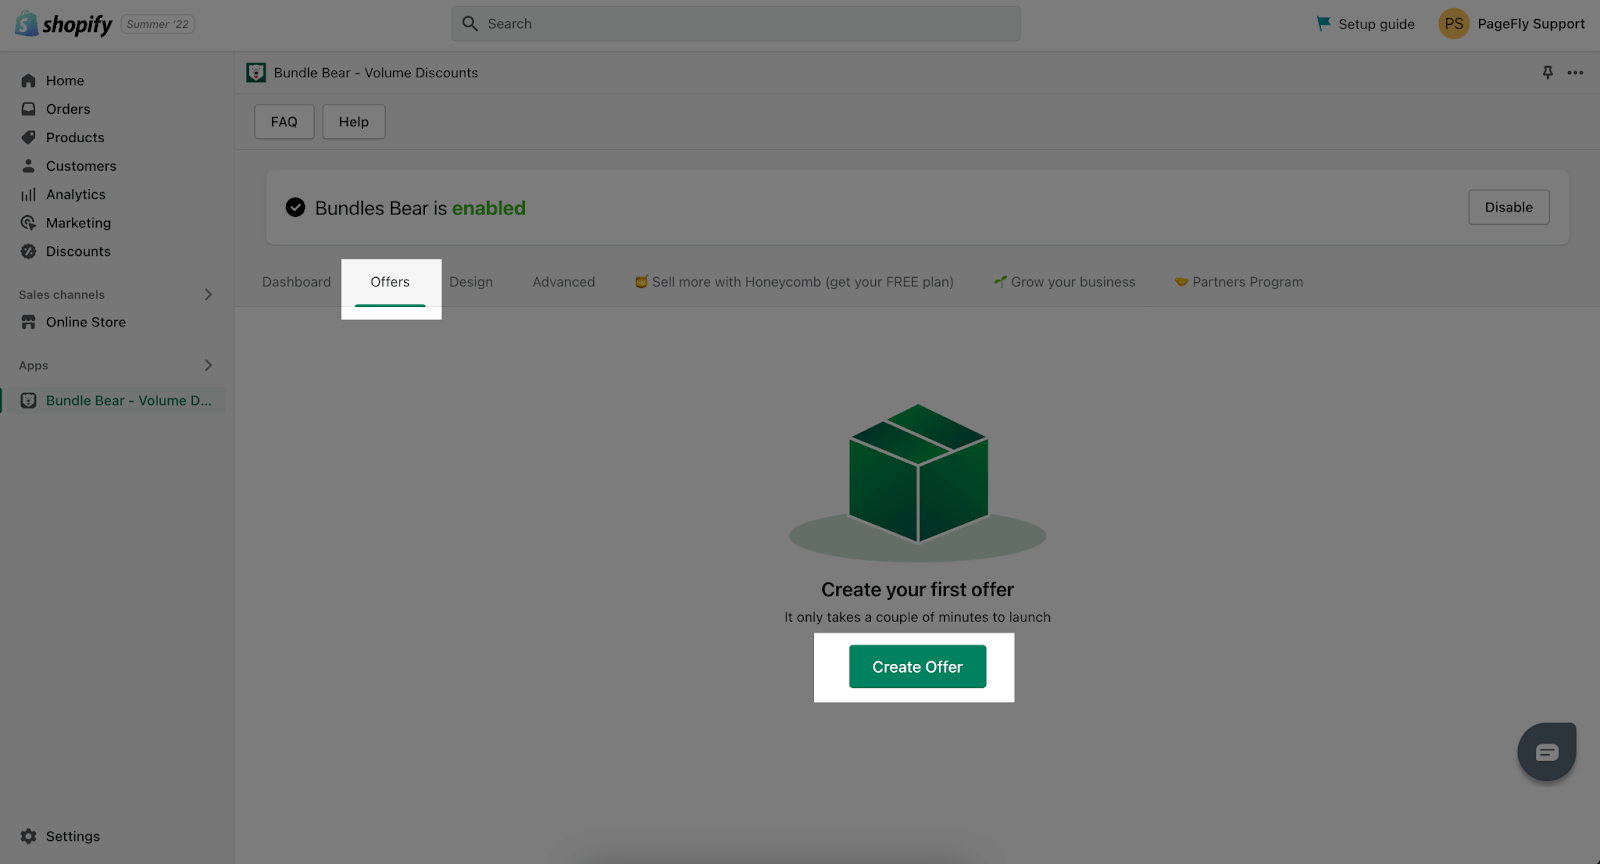
Task: Expand Apps section chevron
Action: point(208,365)
